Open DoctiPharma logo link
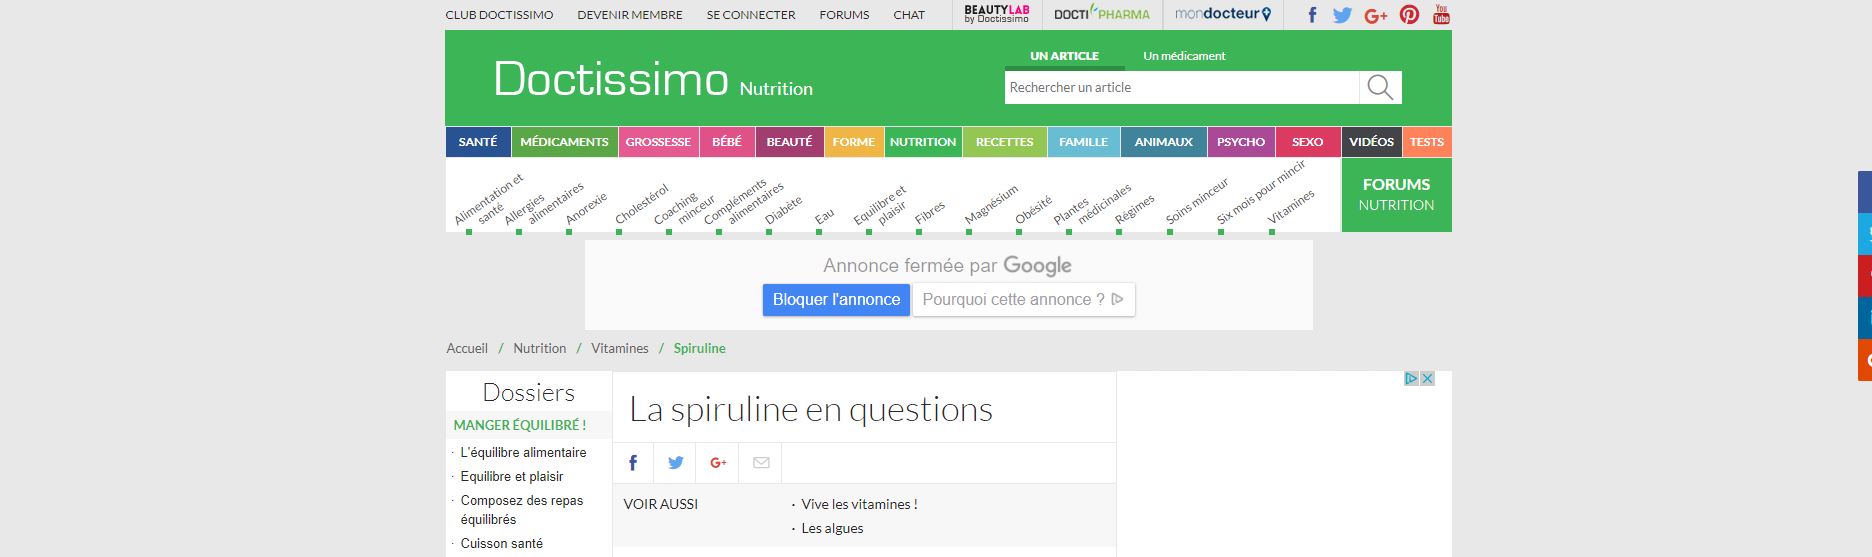Image resolution: width=1872 pixels, height=557 pixels. coord(1102,14)
